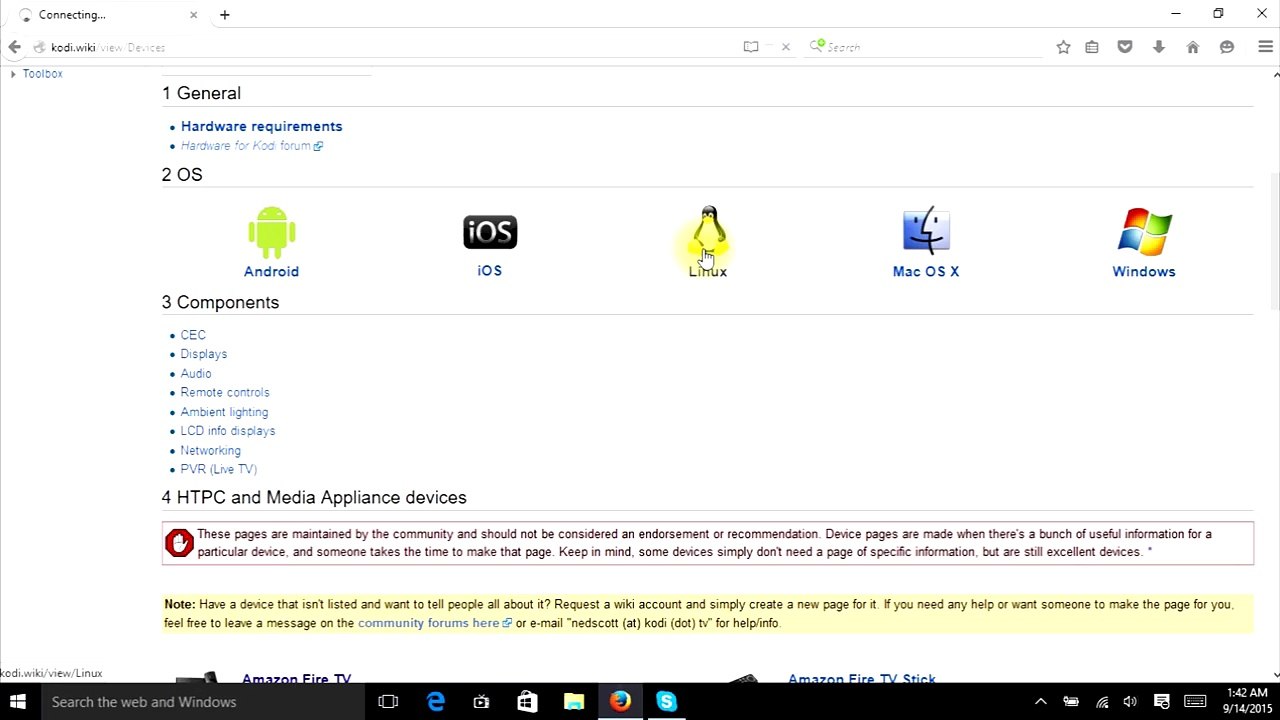This screenshot has height=720, width=1280.
Task: Open the Networking link
Action: (210, 450)
